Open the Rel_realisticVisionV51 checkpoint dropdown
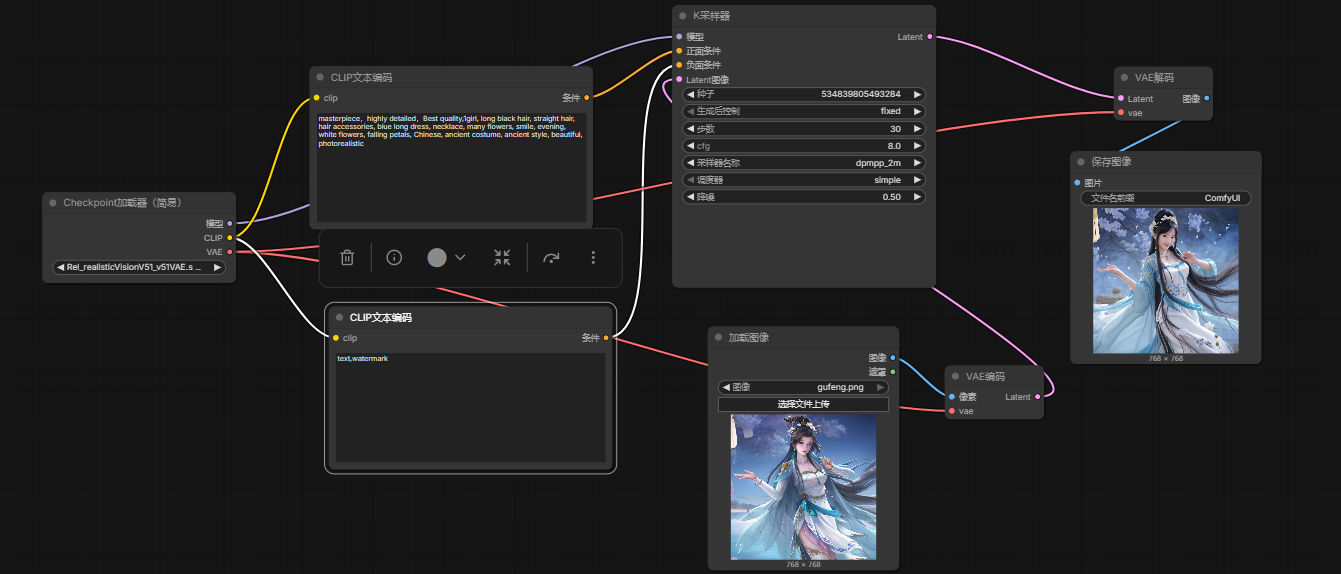Screen dimensions: 1341x574 click(x=139, y=267)
